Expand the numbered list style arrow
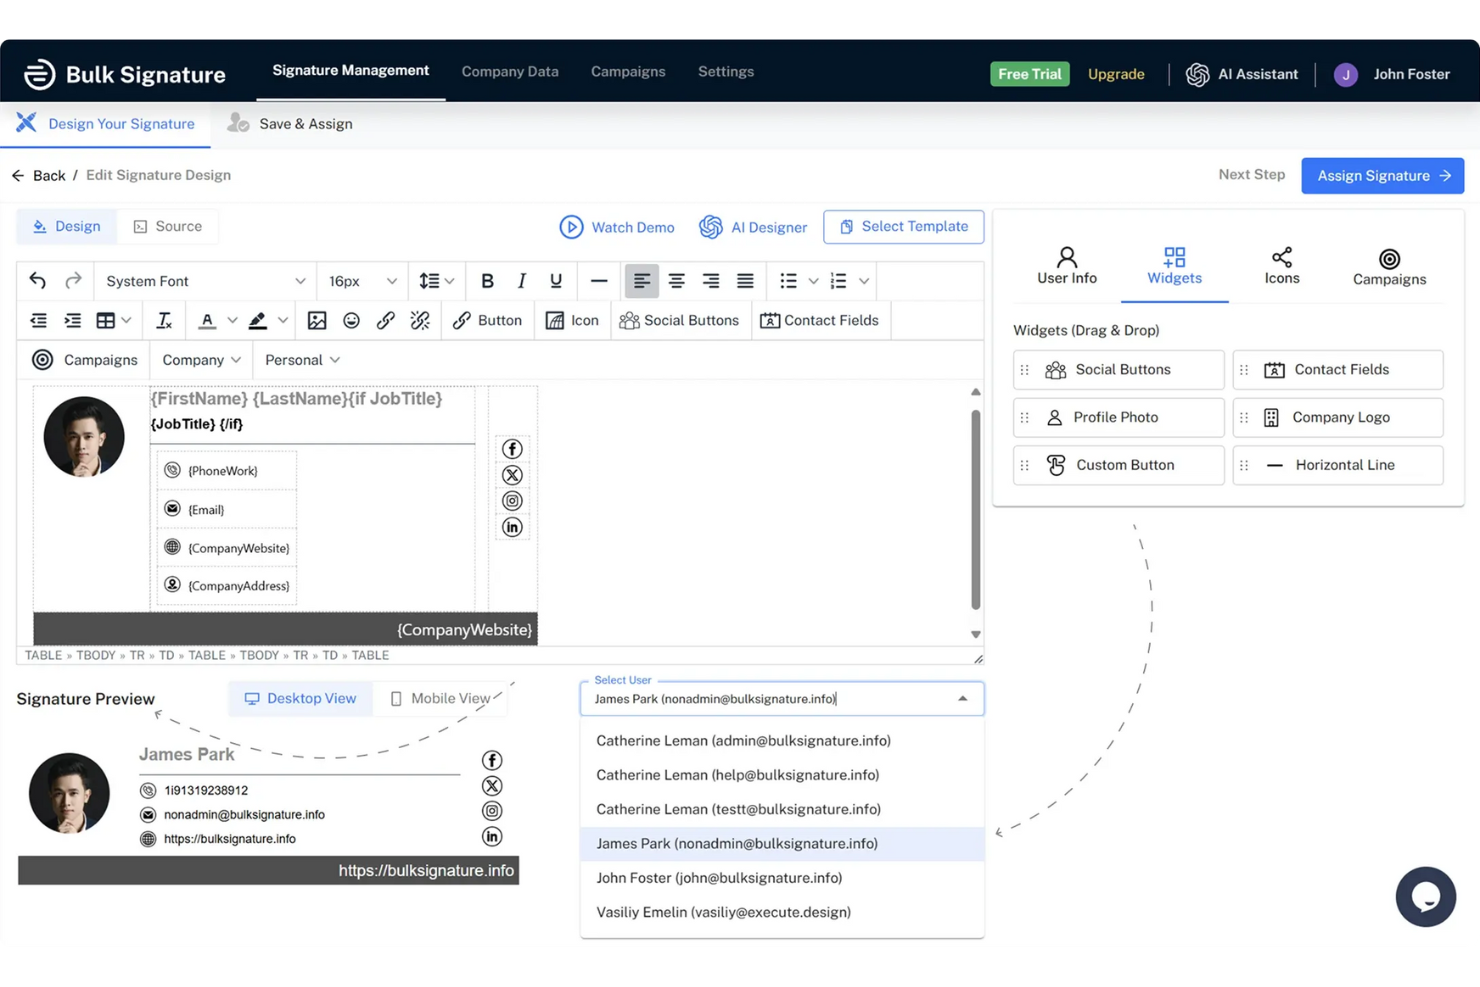Viewport: 1480px width, 987px height. point(864,281)
